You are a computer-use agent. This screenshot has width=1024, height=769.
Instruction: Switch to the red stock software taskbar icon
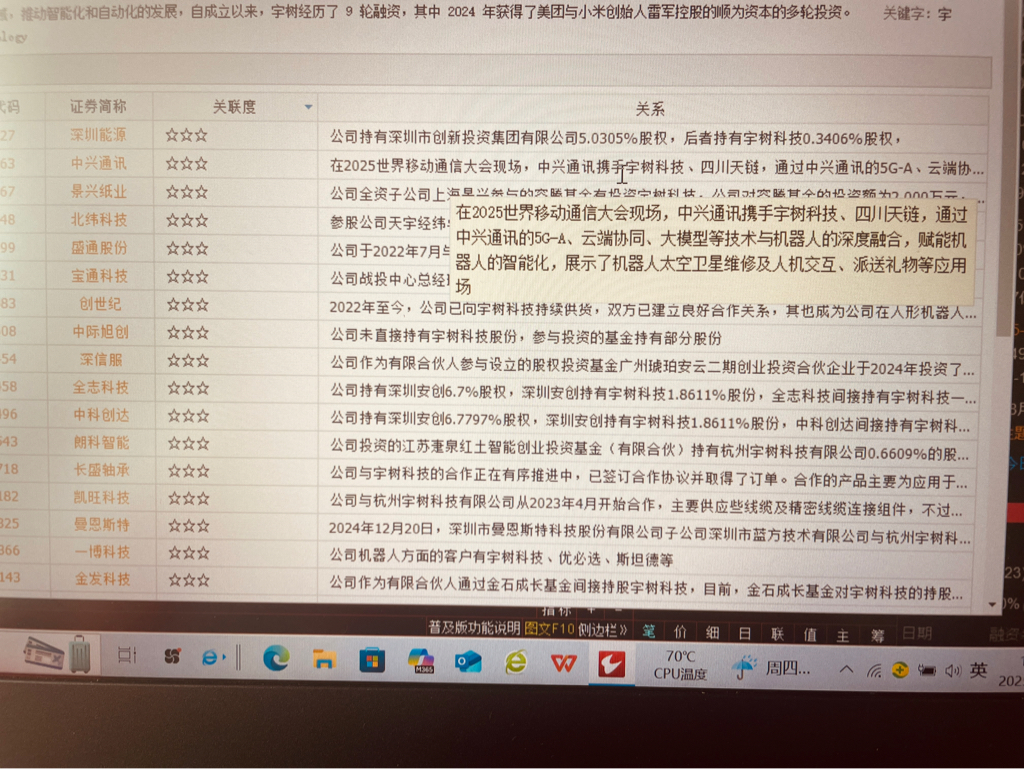point(612,665)
